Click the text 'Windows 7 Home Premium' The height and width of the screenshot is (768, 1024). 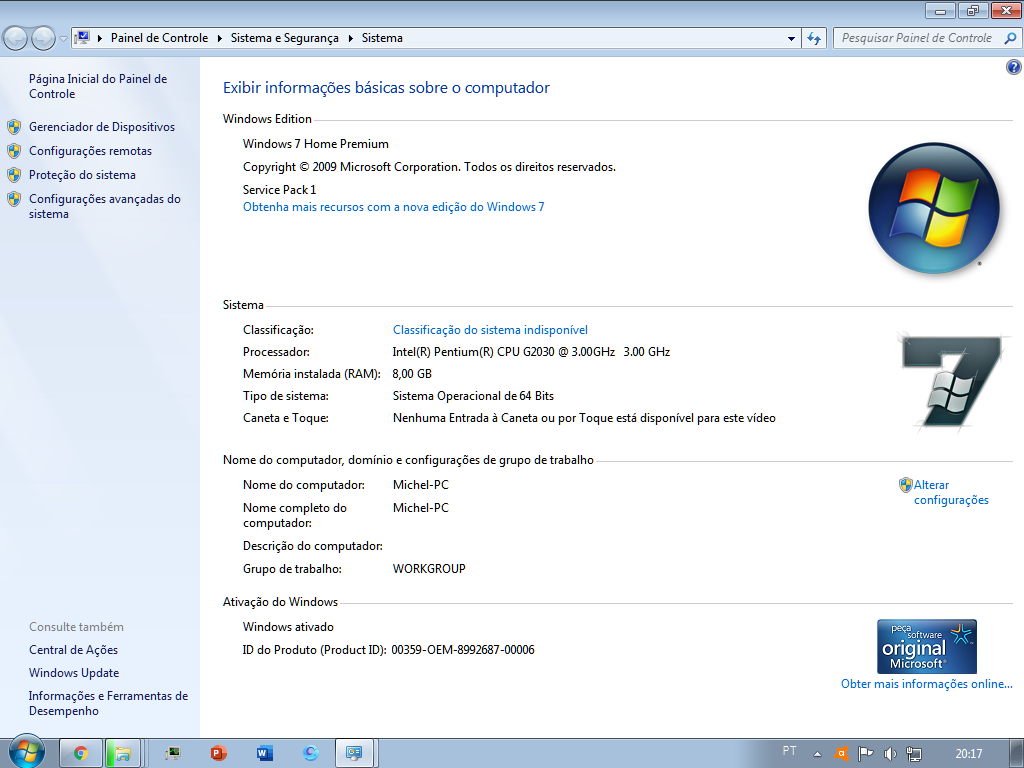coord(315,144)
